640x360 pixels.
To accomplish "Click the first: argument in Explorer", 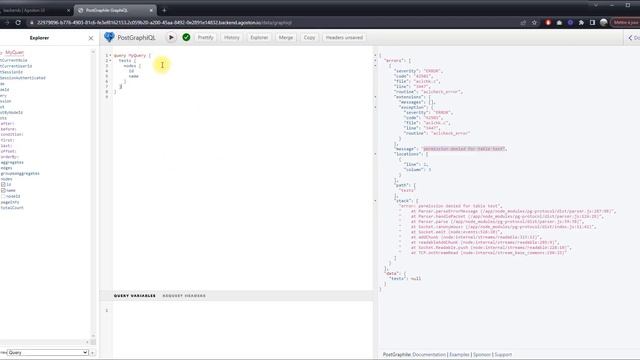I will (7, 140).
